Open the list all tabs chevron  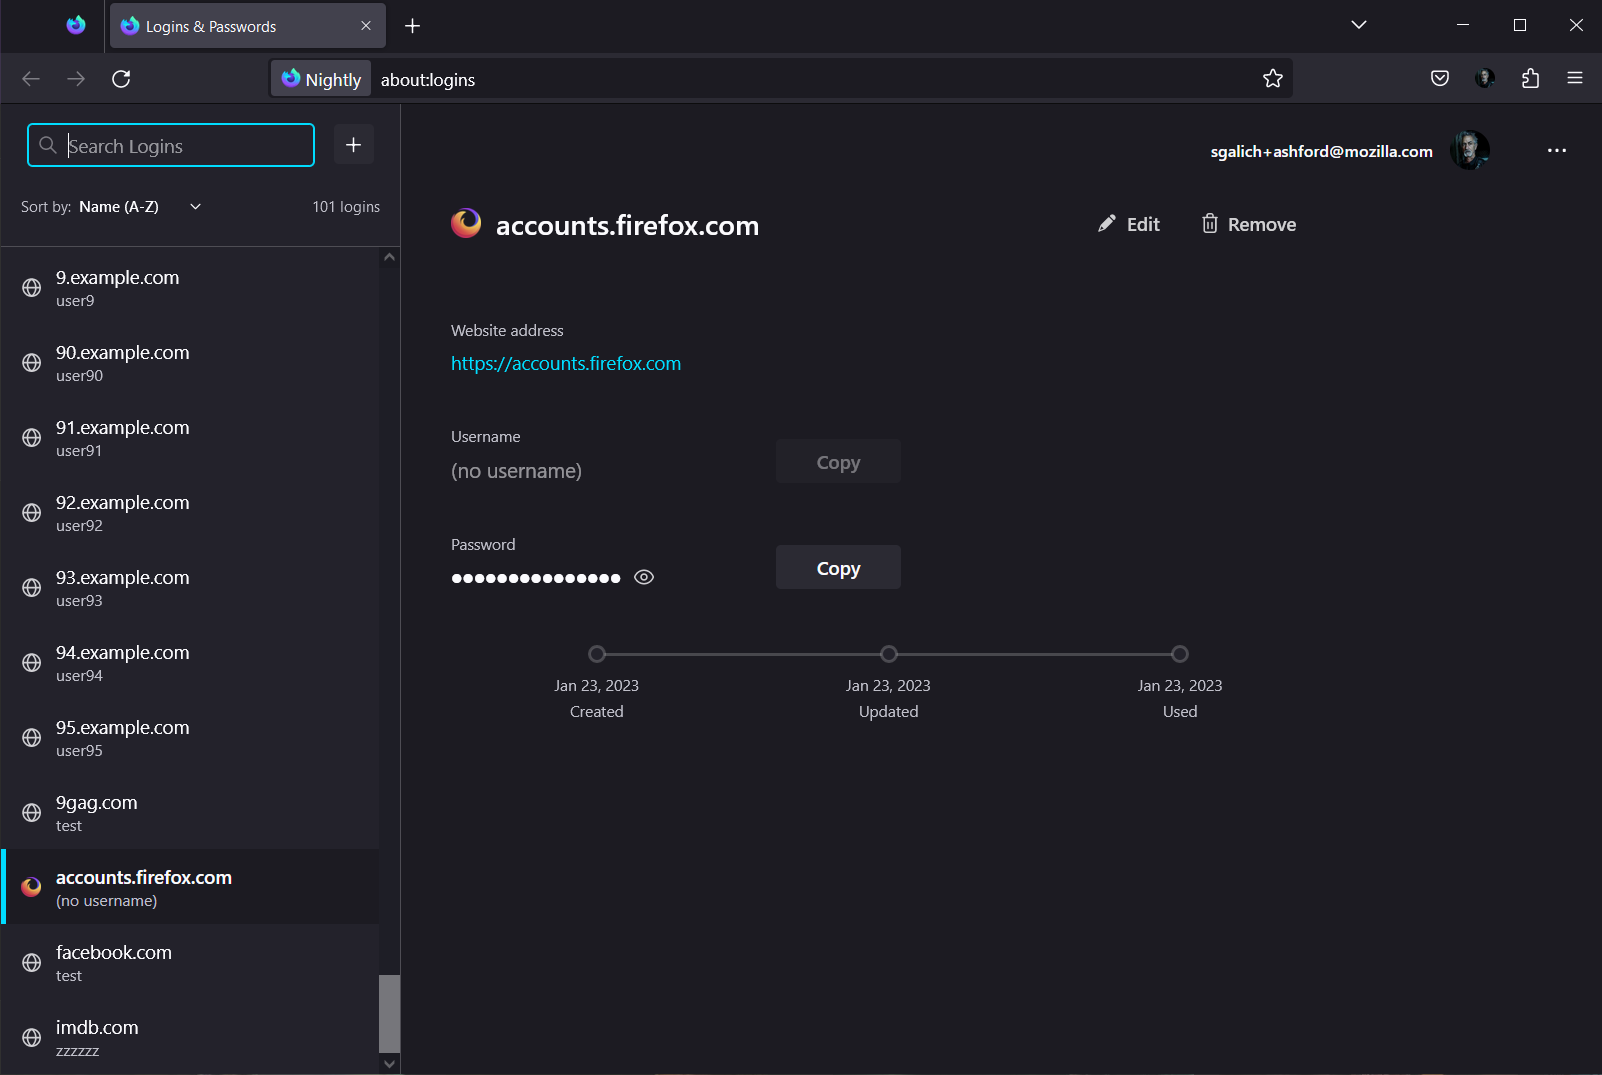point(1358,25)
